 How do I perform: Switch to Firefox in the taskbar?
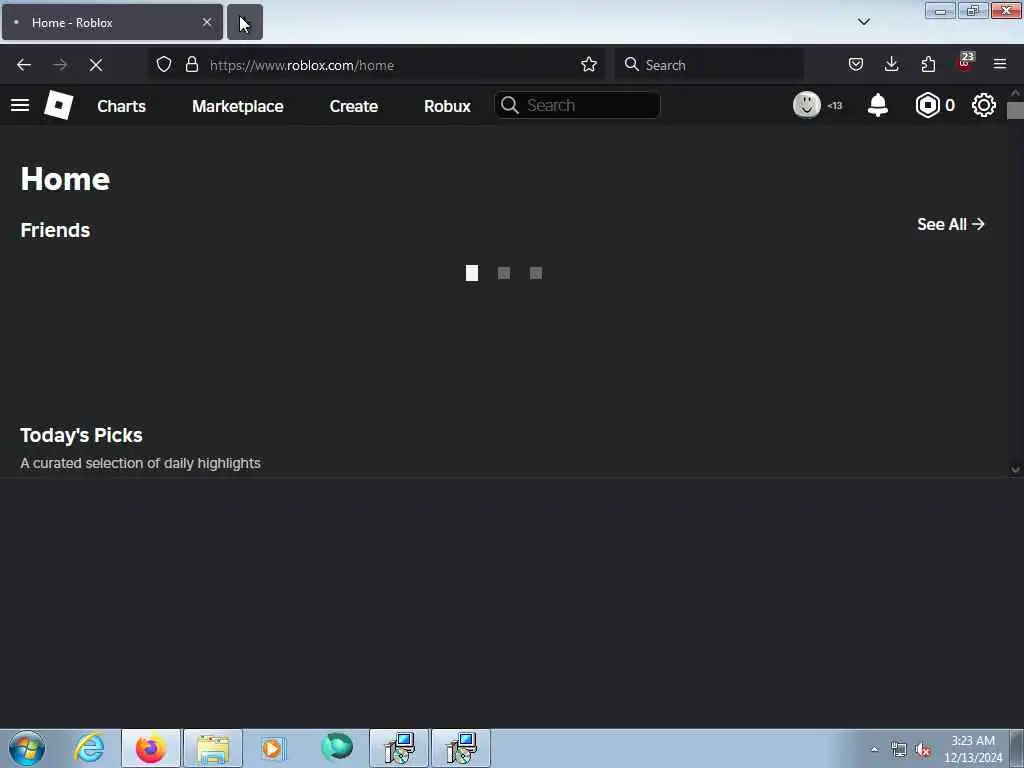[151, 748]
